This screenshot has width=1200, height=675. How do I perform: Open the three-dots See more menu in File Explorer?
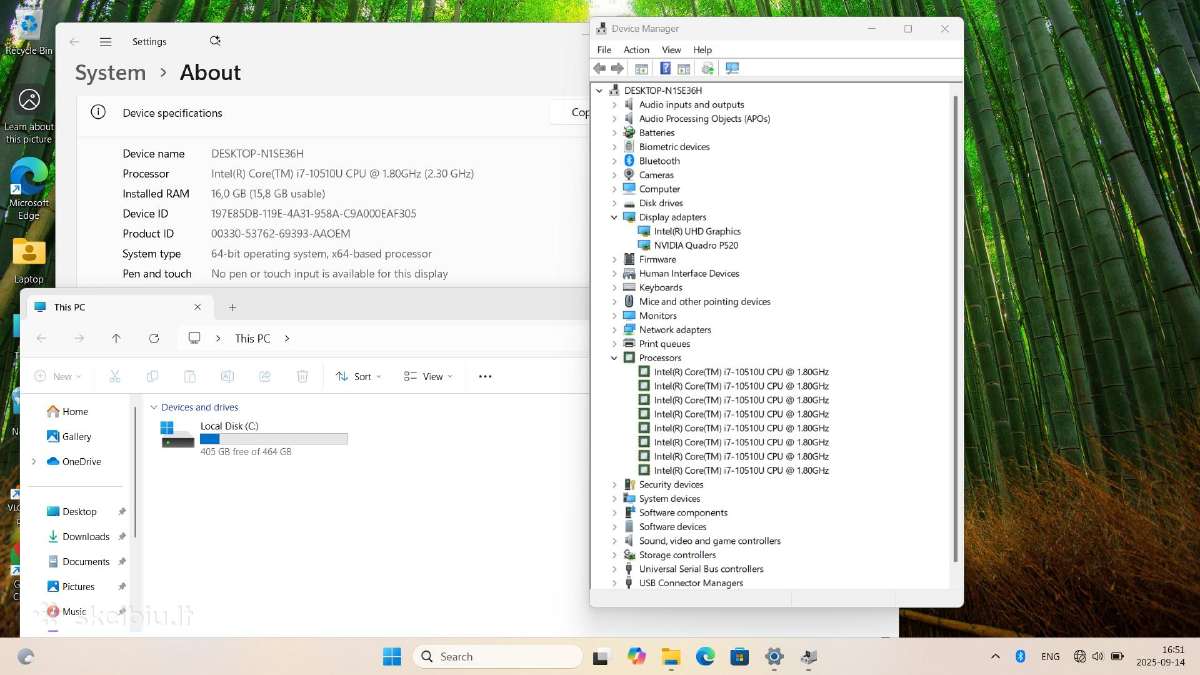pos(485,376)
